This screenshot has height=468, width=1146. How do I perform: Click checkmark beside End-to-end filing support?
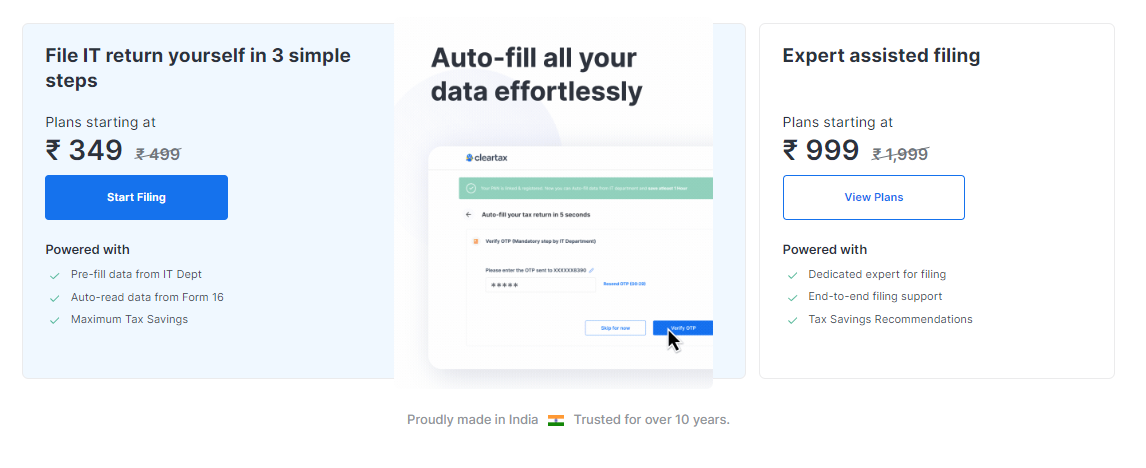coord(792,298)
